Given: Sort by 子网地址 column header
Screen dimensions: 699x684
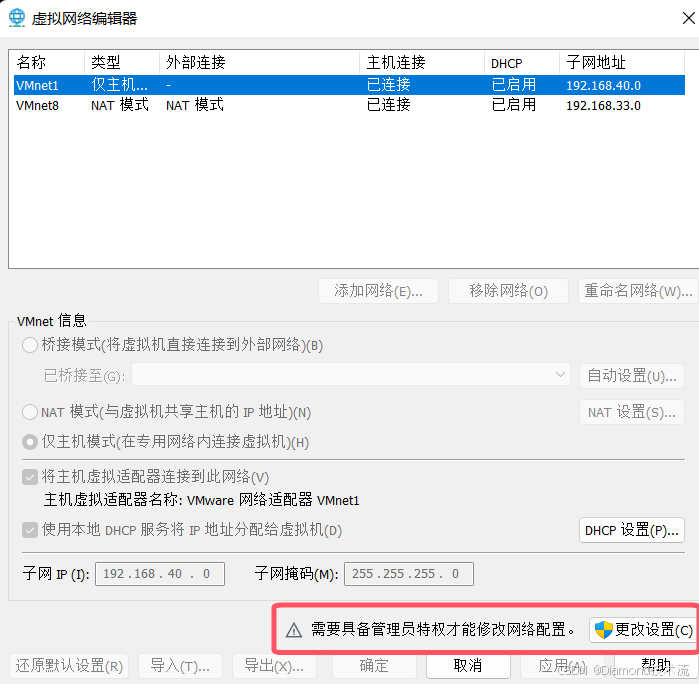Looking at the screenshot, I should click(x=621, y=62).
